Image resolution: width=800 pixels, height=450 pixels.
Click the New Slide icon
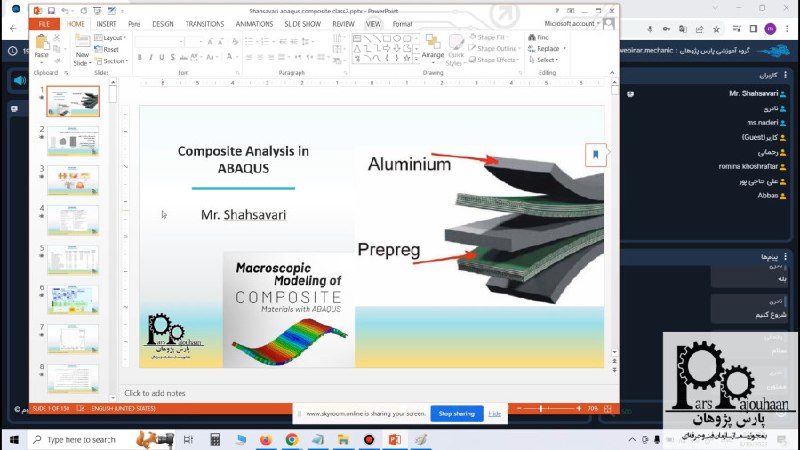click(82, 42)
